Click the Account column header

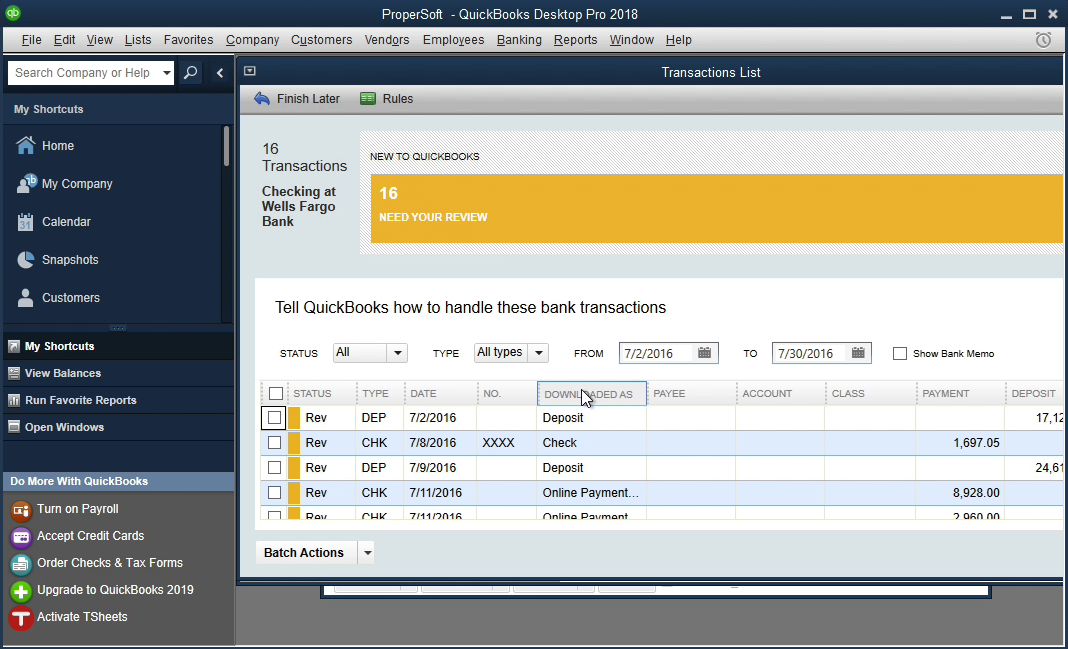pyautogui.click(x=780, y=394)
